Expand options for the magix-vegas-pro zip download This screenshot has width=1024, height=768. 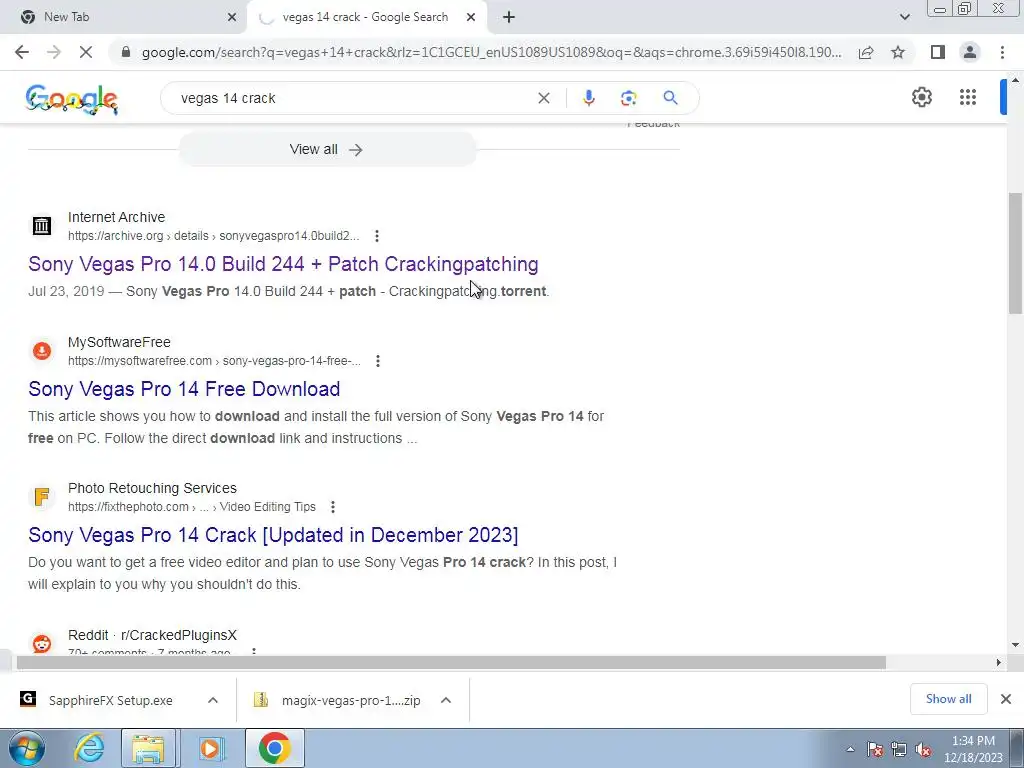tap(446, 700)
